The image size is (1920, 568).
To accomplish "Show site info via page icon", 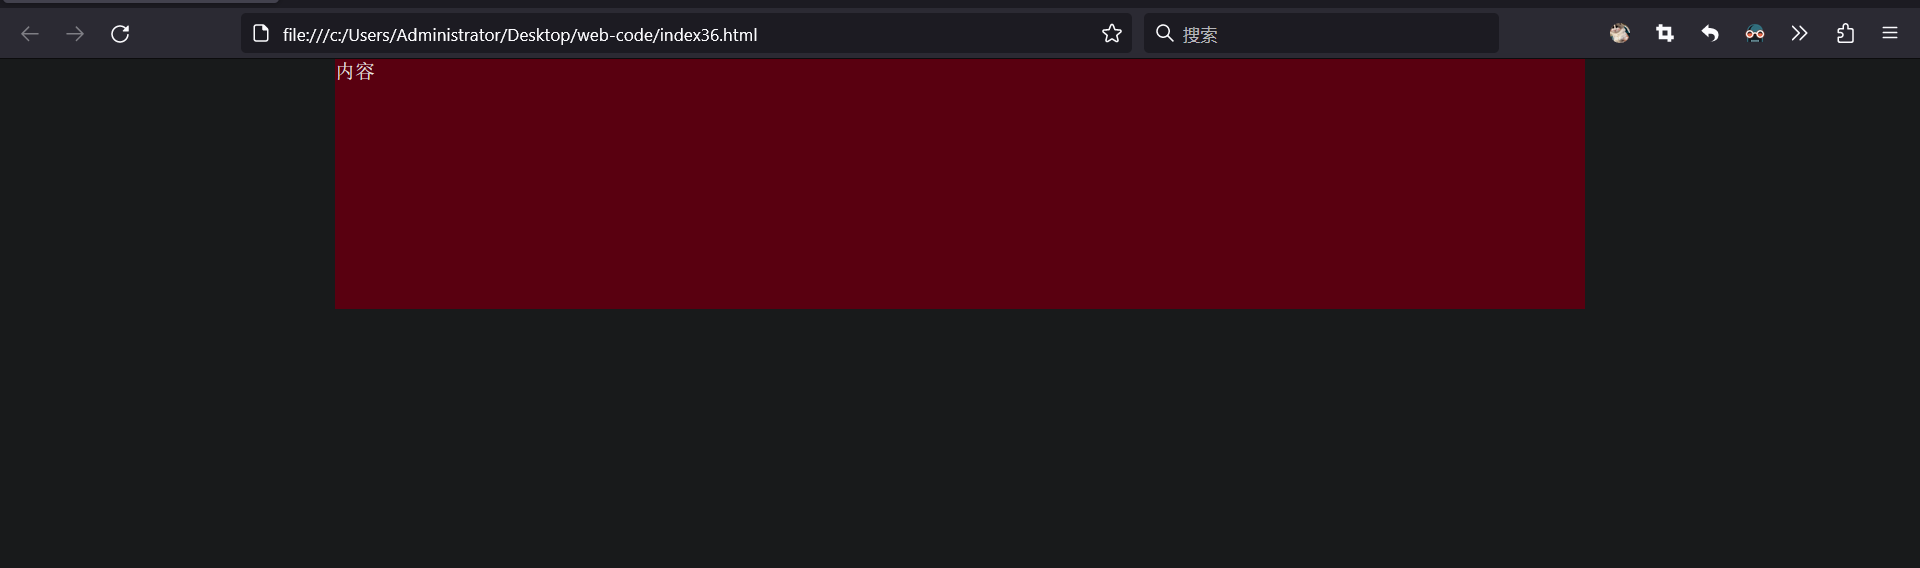I will pyautogui.click(x=261, y=34).
